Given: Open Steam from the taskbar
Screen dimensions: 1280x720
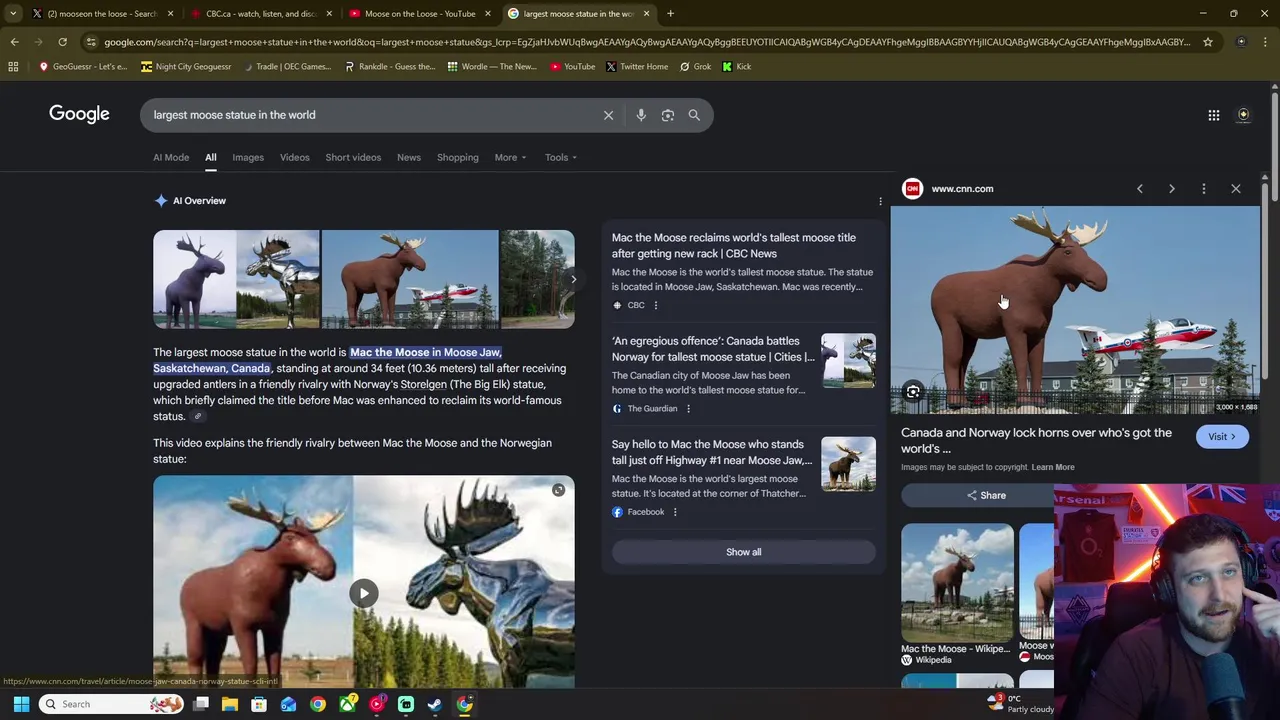Looking at the screenshot, I should pos(435,704).
